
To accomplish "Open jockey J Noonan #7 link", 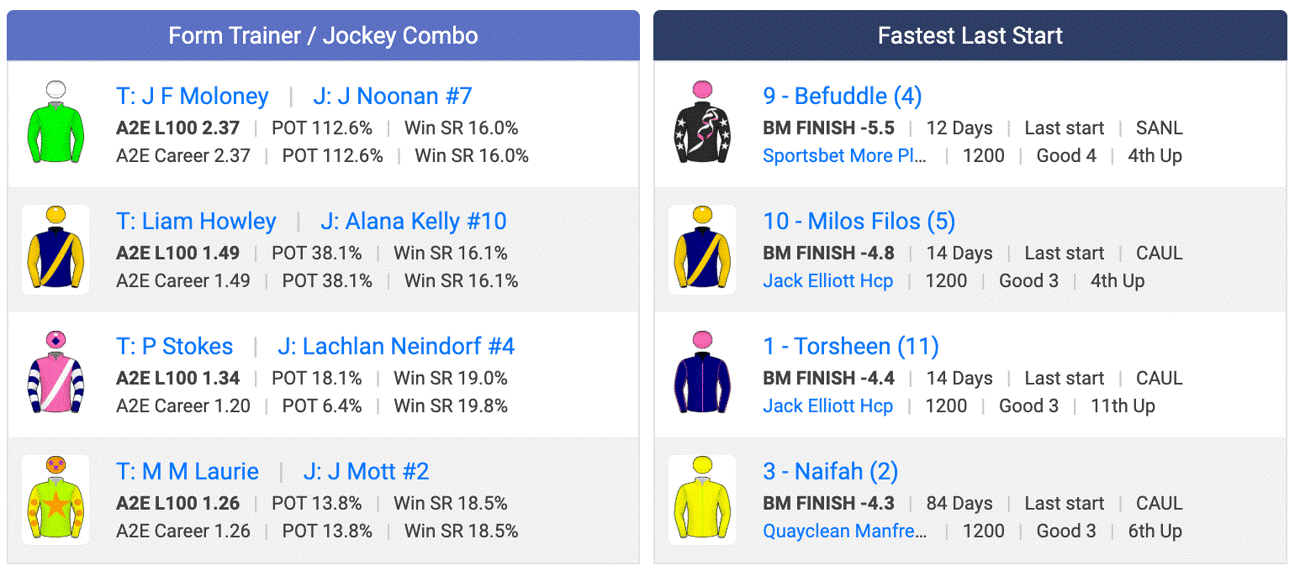I will tap(392, 96).
